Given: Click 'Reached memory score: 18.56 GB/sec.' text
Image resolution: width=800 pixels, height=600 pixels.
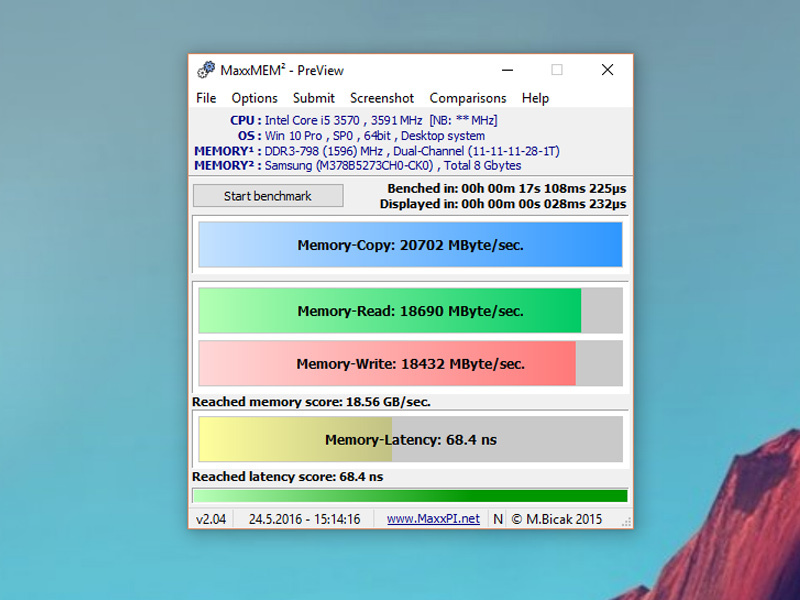Looking at the screenshot, I should [x=311, y=402].
